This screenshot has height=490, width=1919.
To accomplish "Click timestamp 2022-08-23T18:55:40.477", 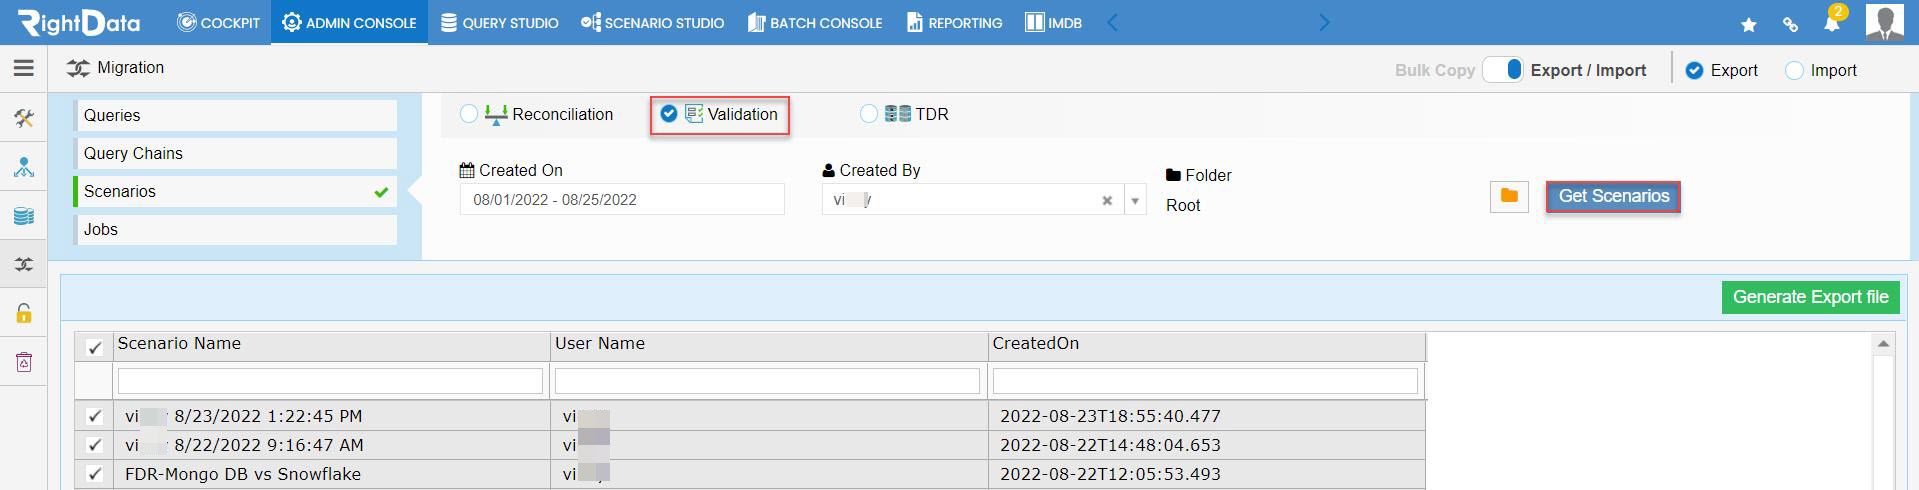I will click(x=1110, y=416).
